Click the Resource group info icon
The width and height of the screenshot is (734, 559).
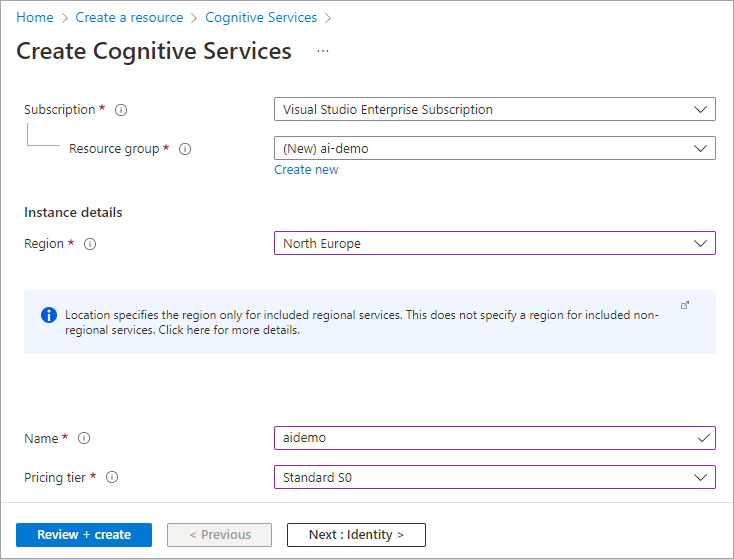click(x=185, y=149)
